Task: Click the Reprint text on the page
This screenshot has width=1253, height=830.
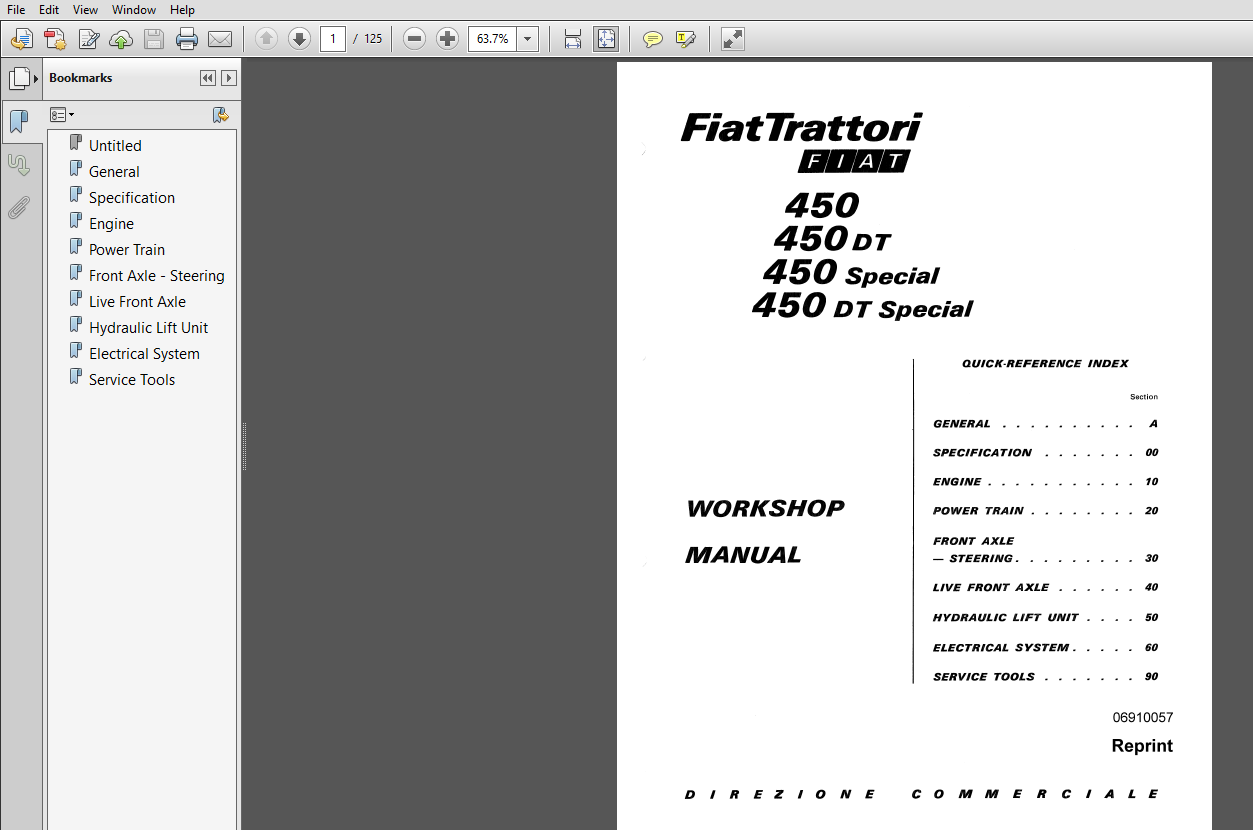Action: pos(1142,746)
